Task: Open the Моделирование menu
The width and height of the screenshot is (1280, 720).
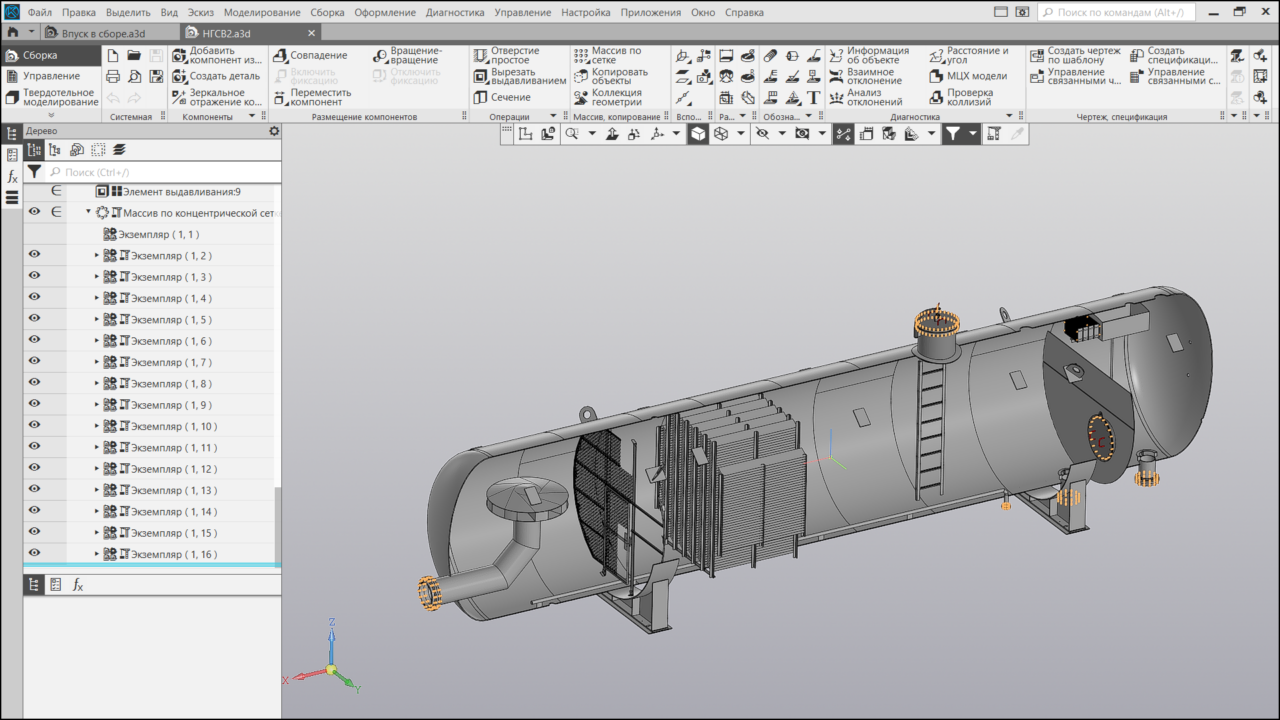Action: 262,12
